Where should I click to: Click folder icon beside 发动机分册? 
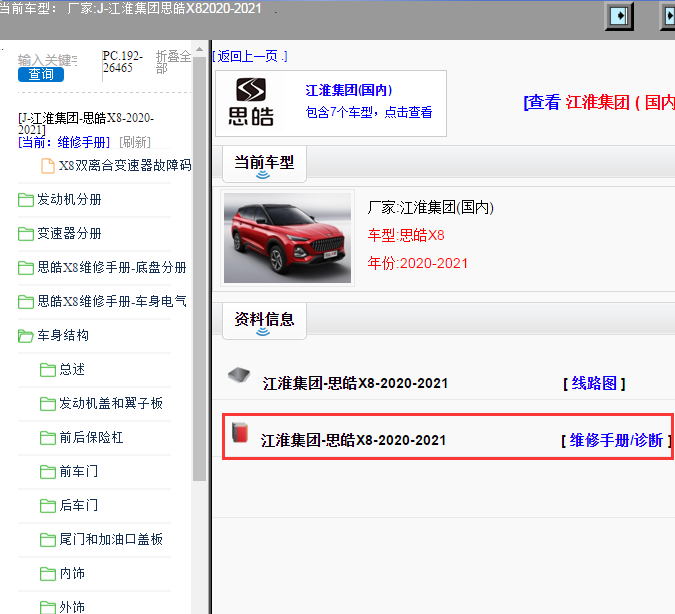click(26, 200)
